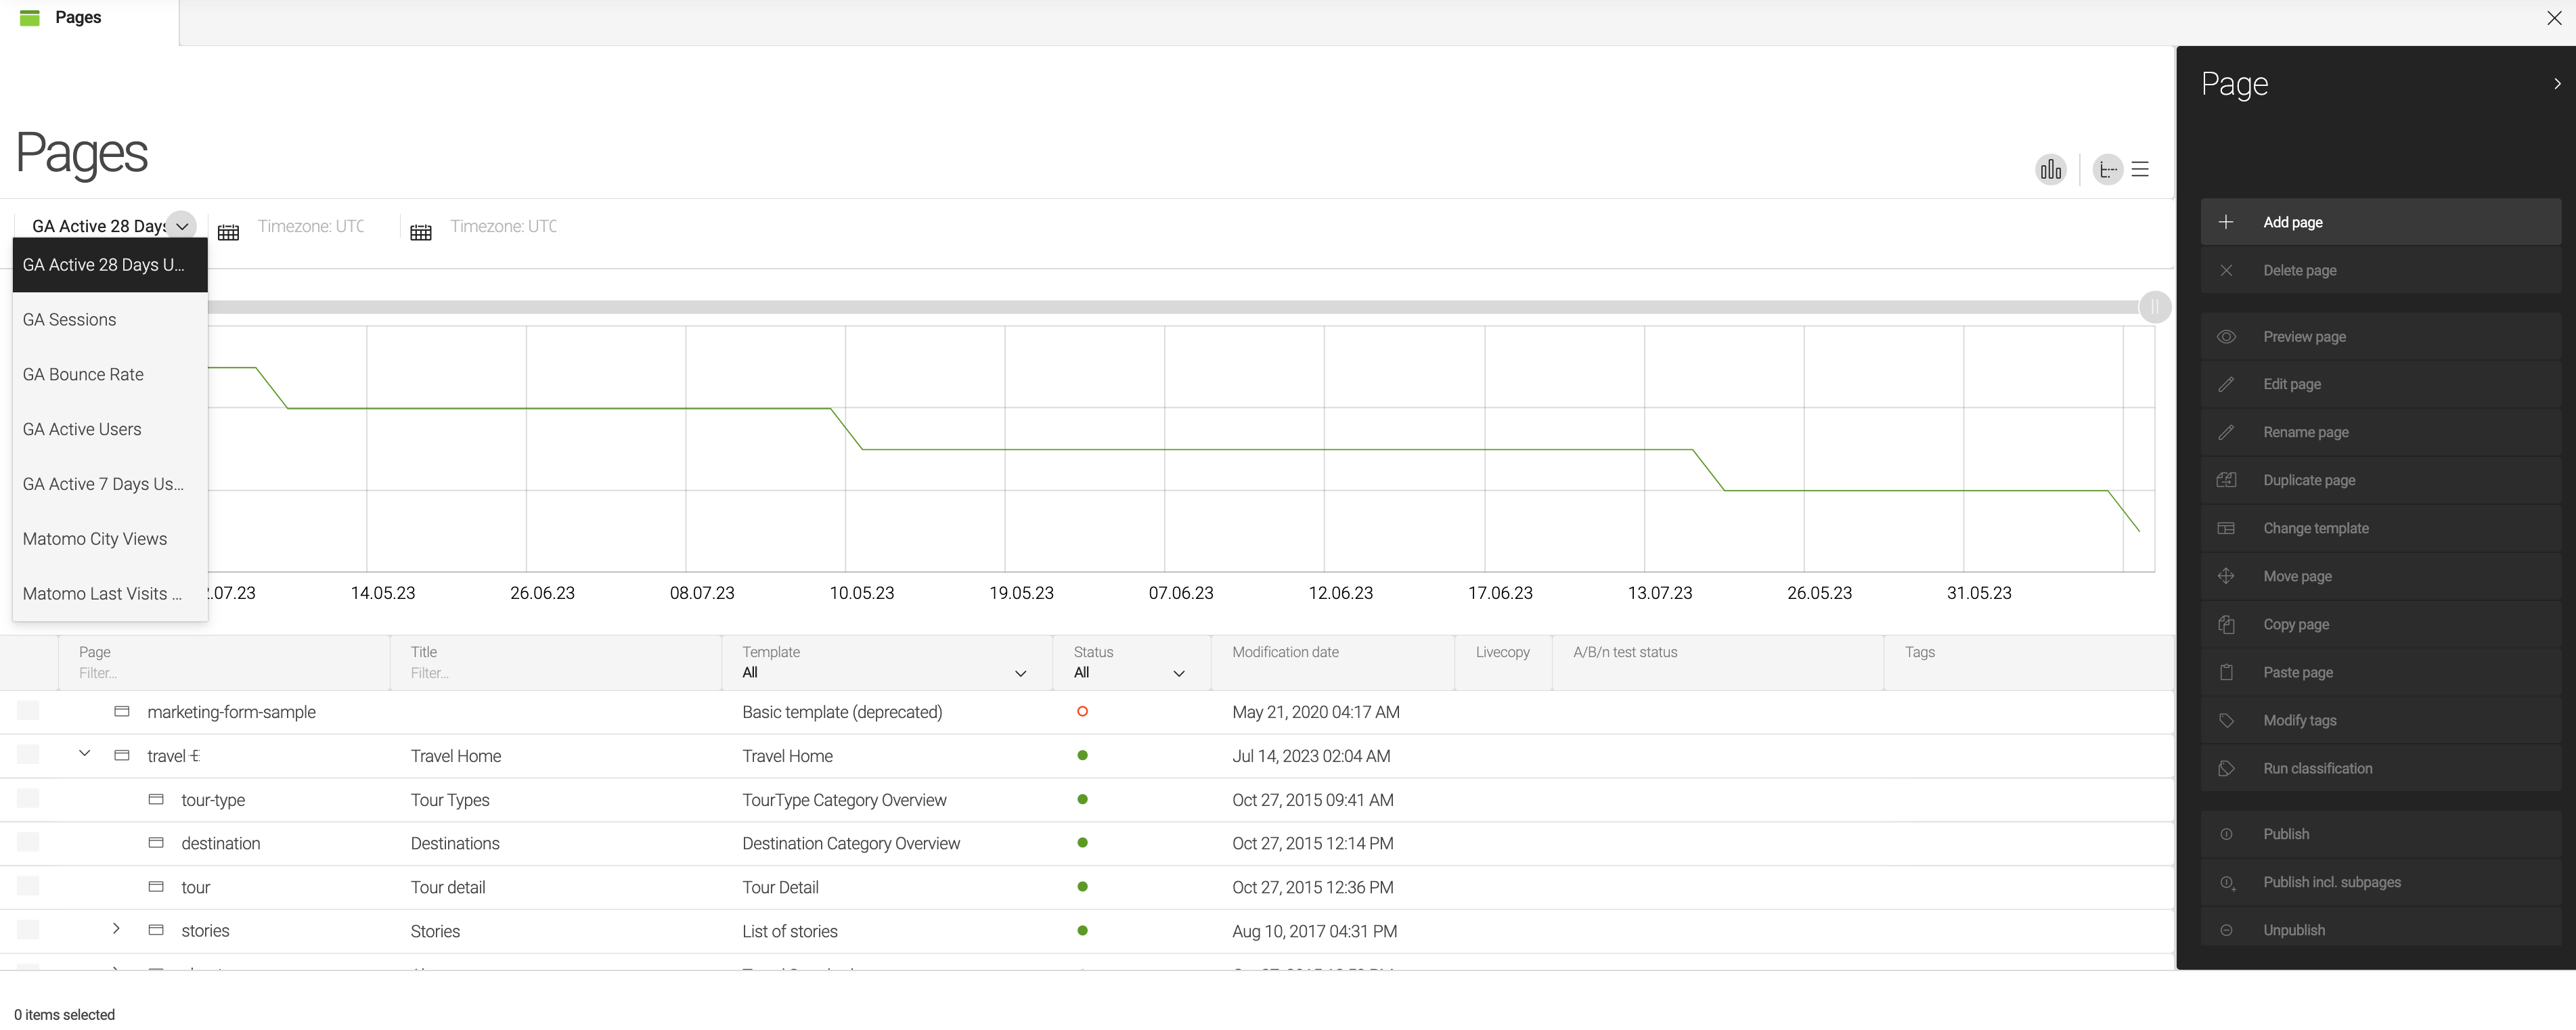Image resolution: width=2576 pixels, height=1030 pixels.
Task: Click the column layout icon
Action: (2141, 168)
